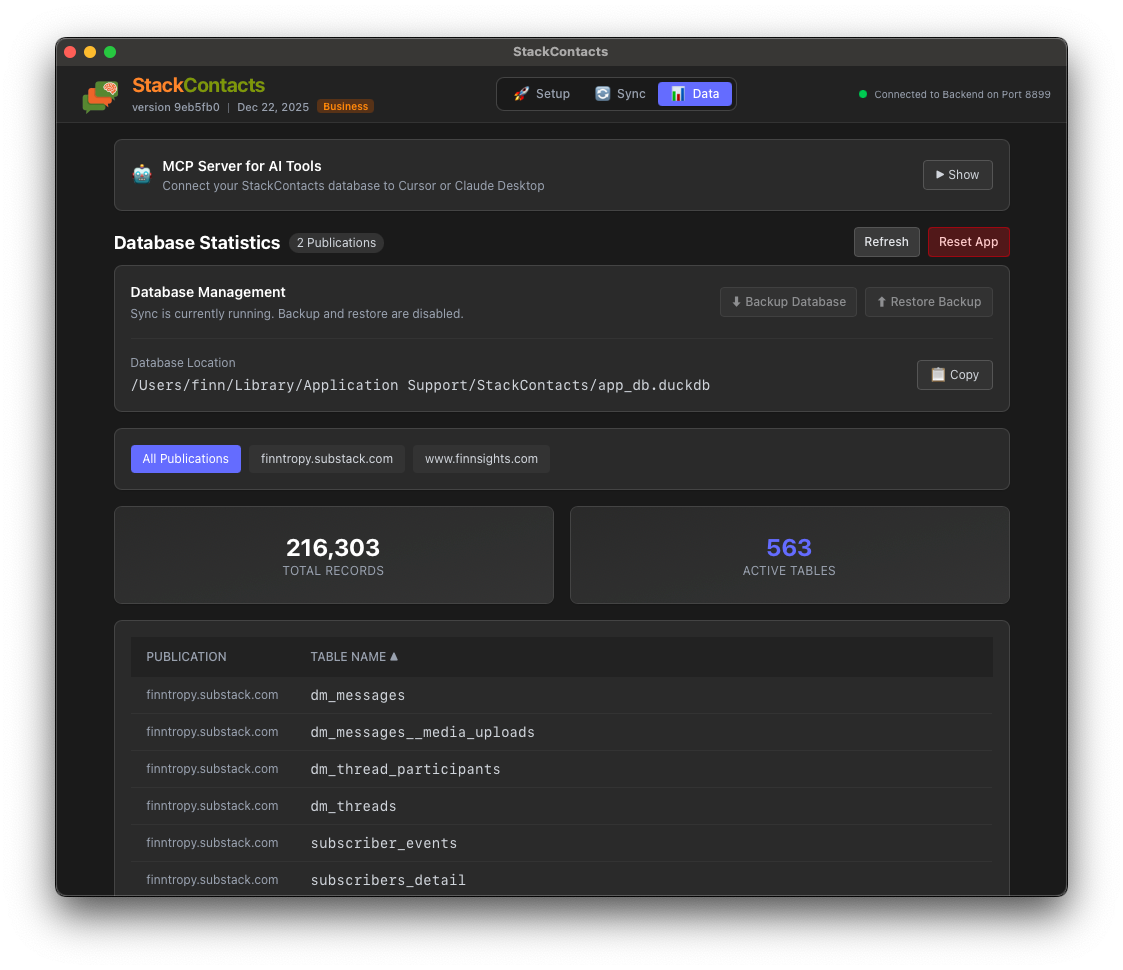Click the database path text app_db.duckdb
1123x970 pixels.
click(420, 385)
